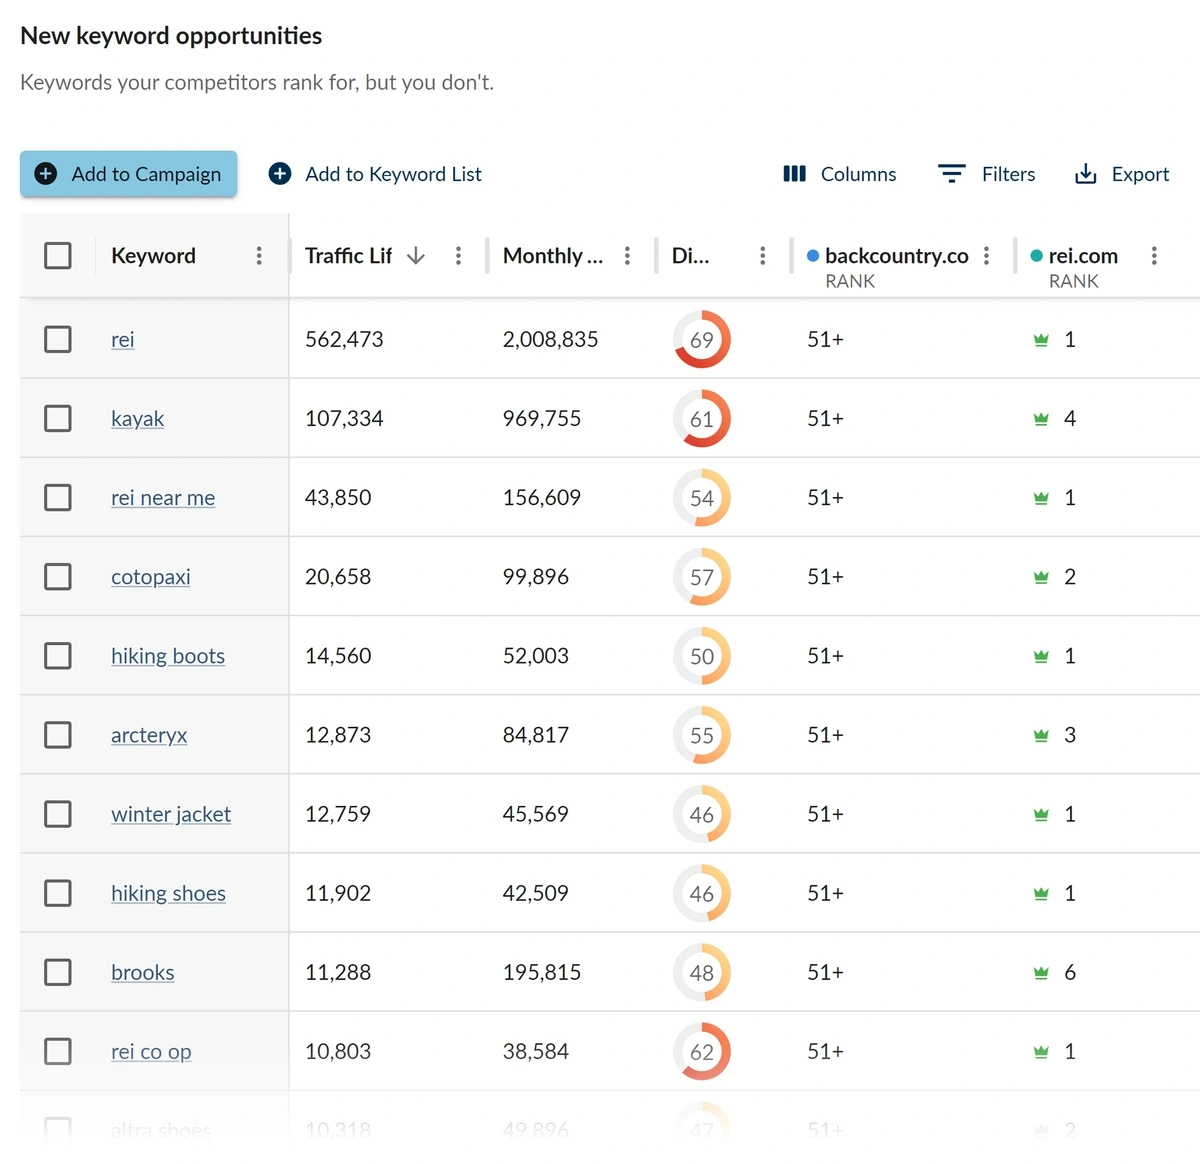The height and width of the screenshot is (1164, 1200).
Task: Click difficulty gauge 48 for brooks
Action: click(x=702, y=972)
